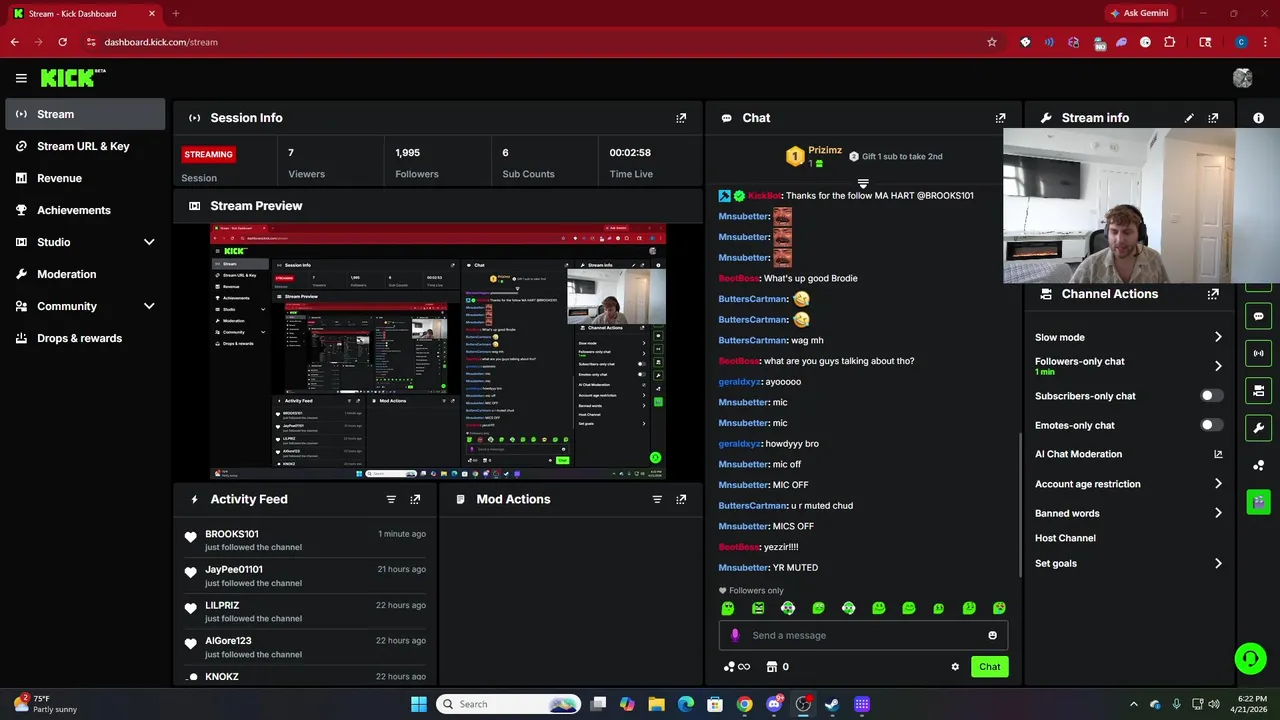Click the Stream Preview thumbnail
Screen dimensions: 1280x720
438,351
